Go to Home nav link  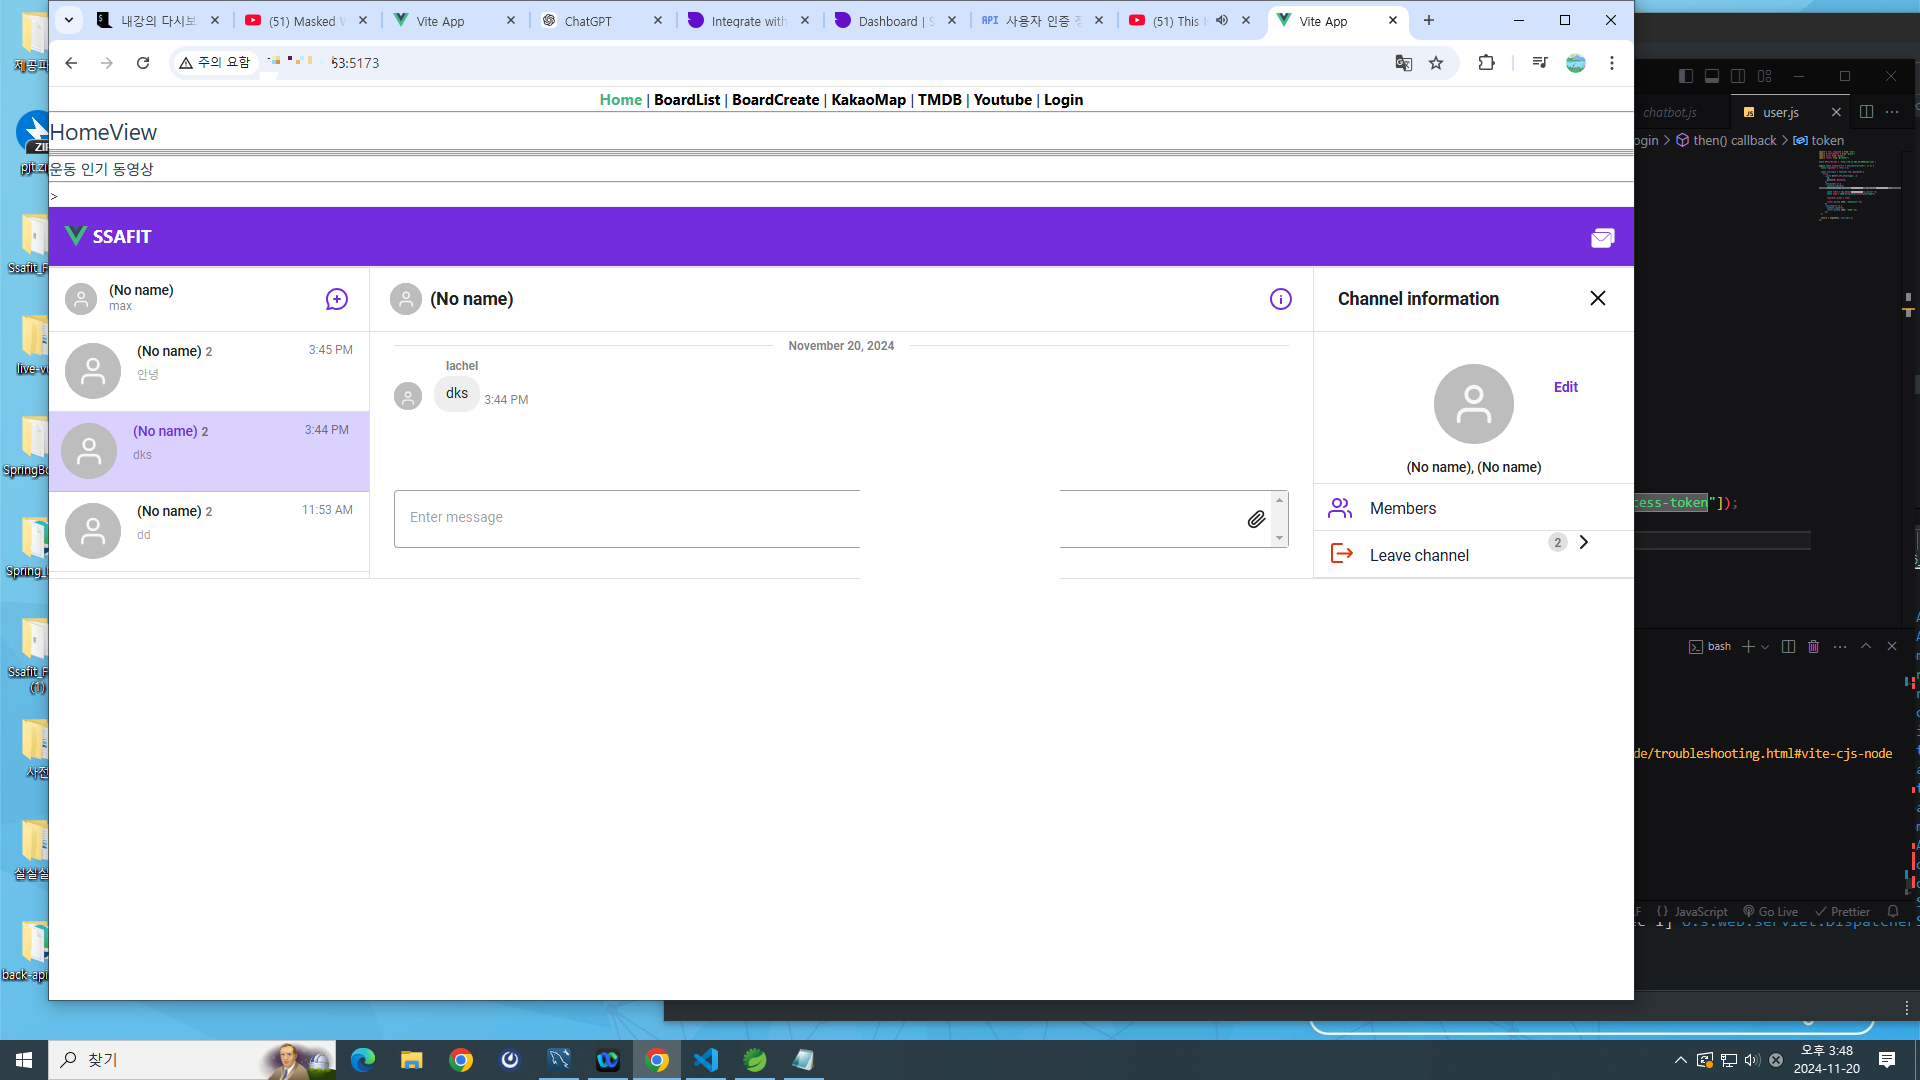pyautogui.click(x=621, y=100)
